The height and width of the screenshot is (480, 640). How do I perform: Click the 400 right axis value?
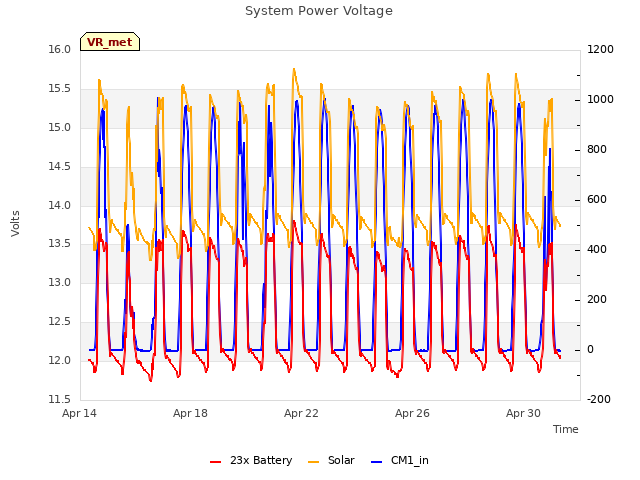pyautogui.click(x=597, y=249)
